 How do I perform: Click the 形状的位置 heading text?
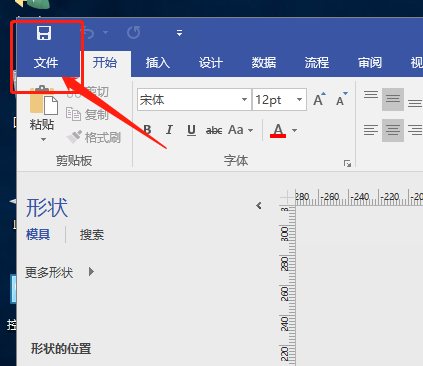[61, 349]
